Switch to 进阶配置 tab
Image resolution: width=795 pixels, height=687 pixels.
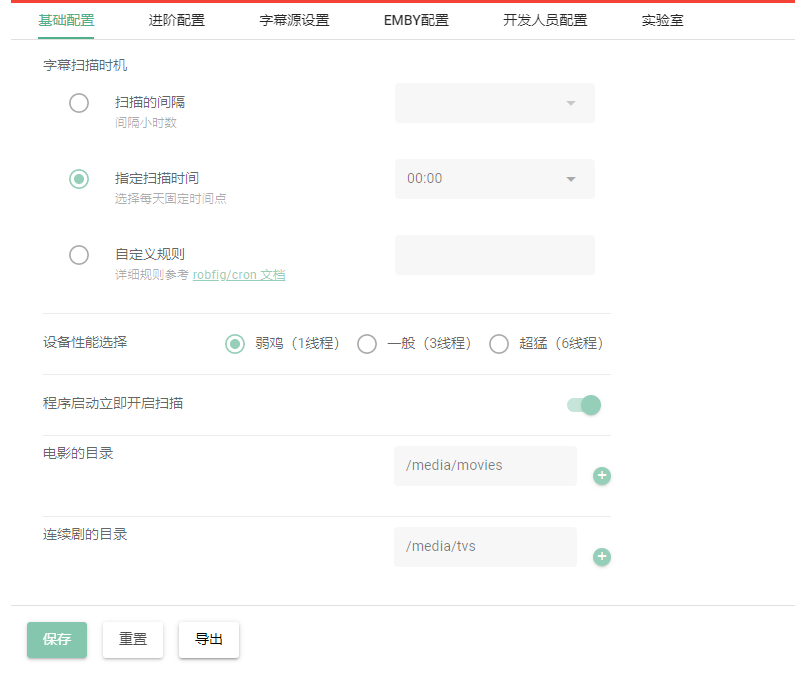click(x=176, y=20)
